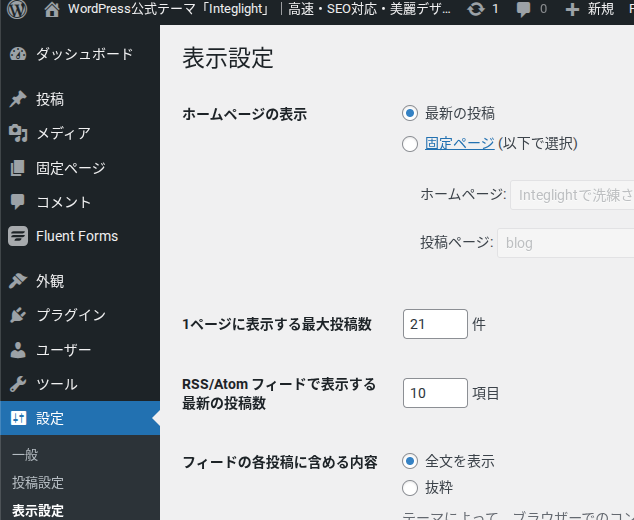The image size is (634, 520).
Task: Open comments bubble icon in admin bar
Action: 524,9
